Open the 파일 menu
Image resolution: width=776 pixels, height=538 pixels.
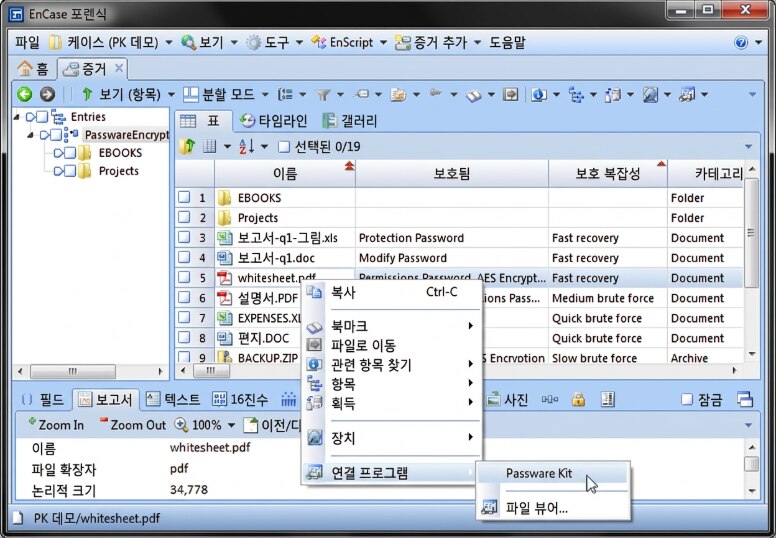click(x=27, y=43)
